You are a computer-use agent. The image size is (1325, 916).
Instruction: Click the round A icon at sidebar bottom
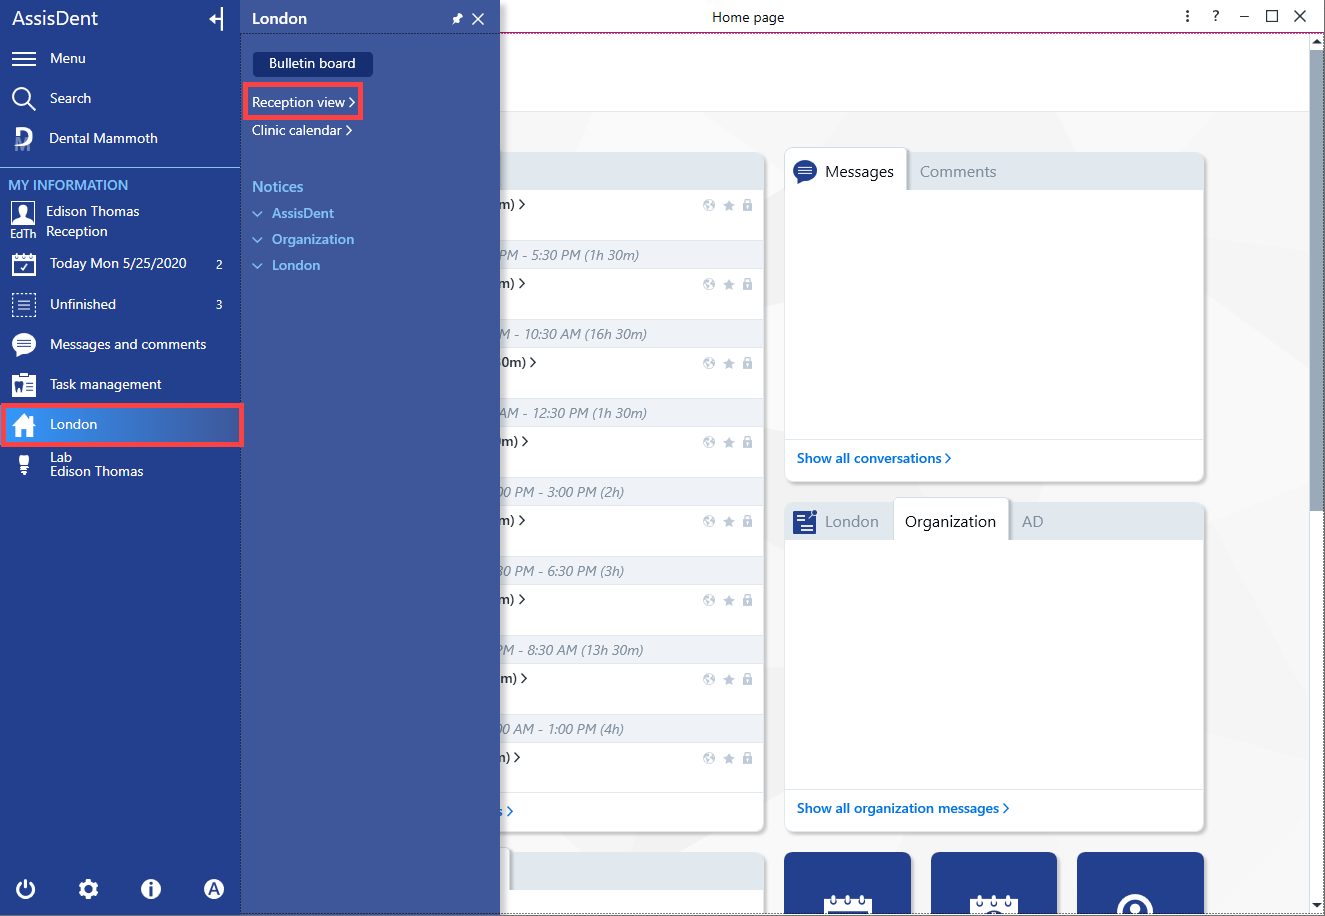214,889
